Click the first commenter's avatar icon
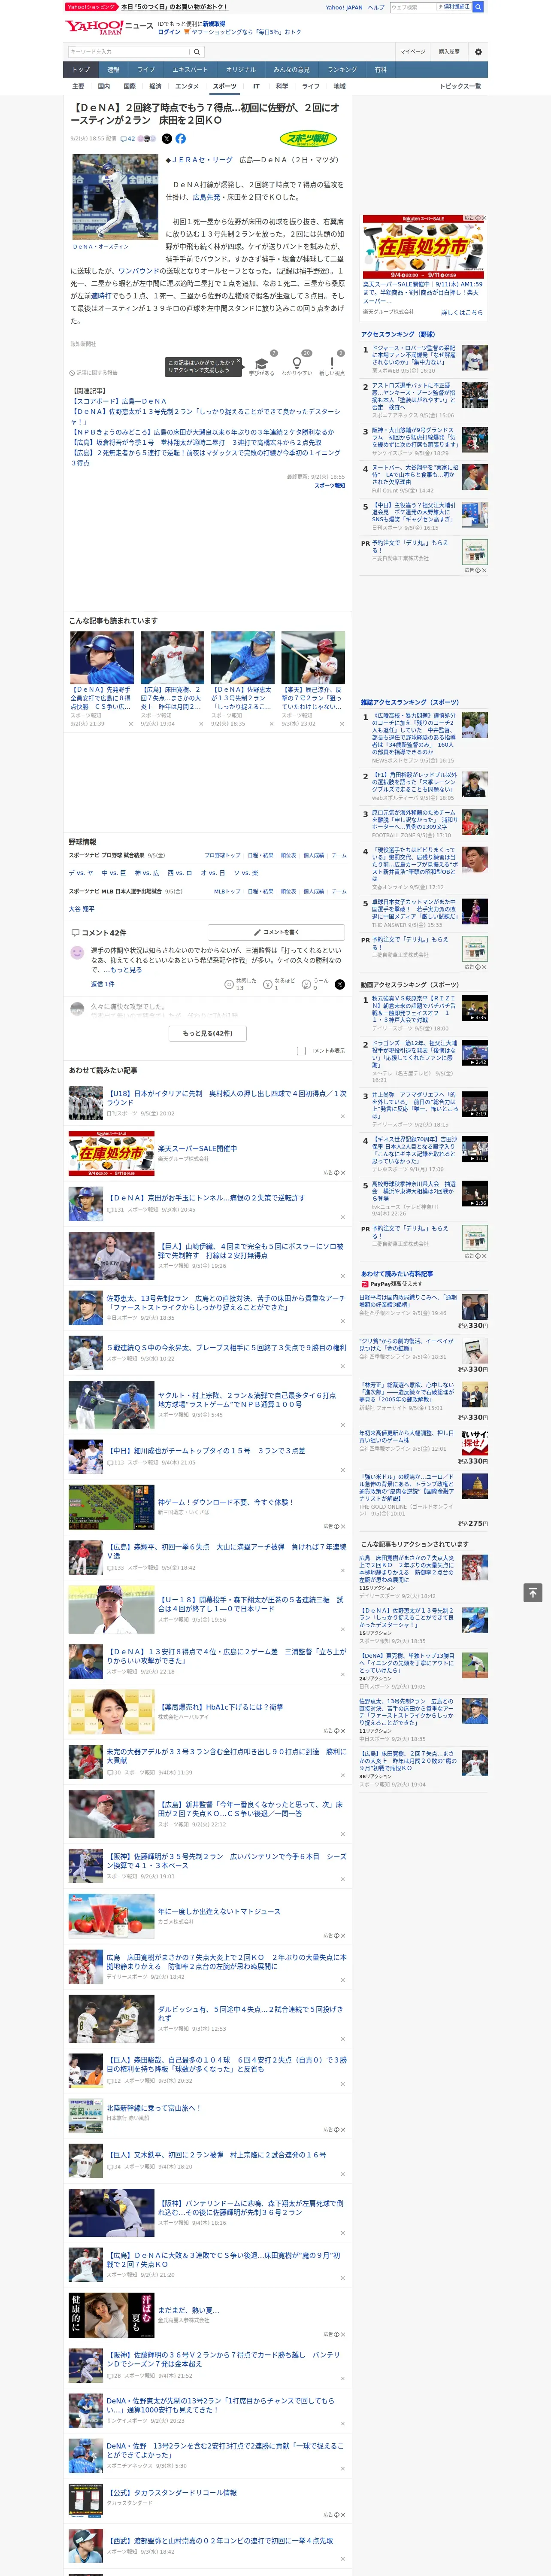This screenshot has height=2576, width=551. coord(77,953)
